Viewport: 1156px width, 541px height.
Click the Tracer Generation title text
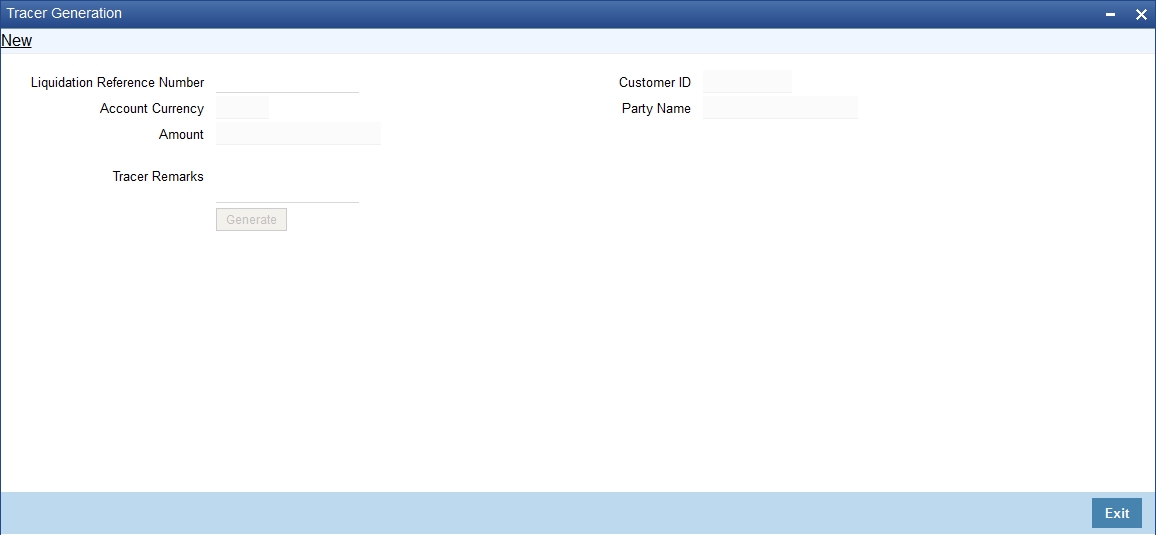[x=64, y=13]
